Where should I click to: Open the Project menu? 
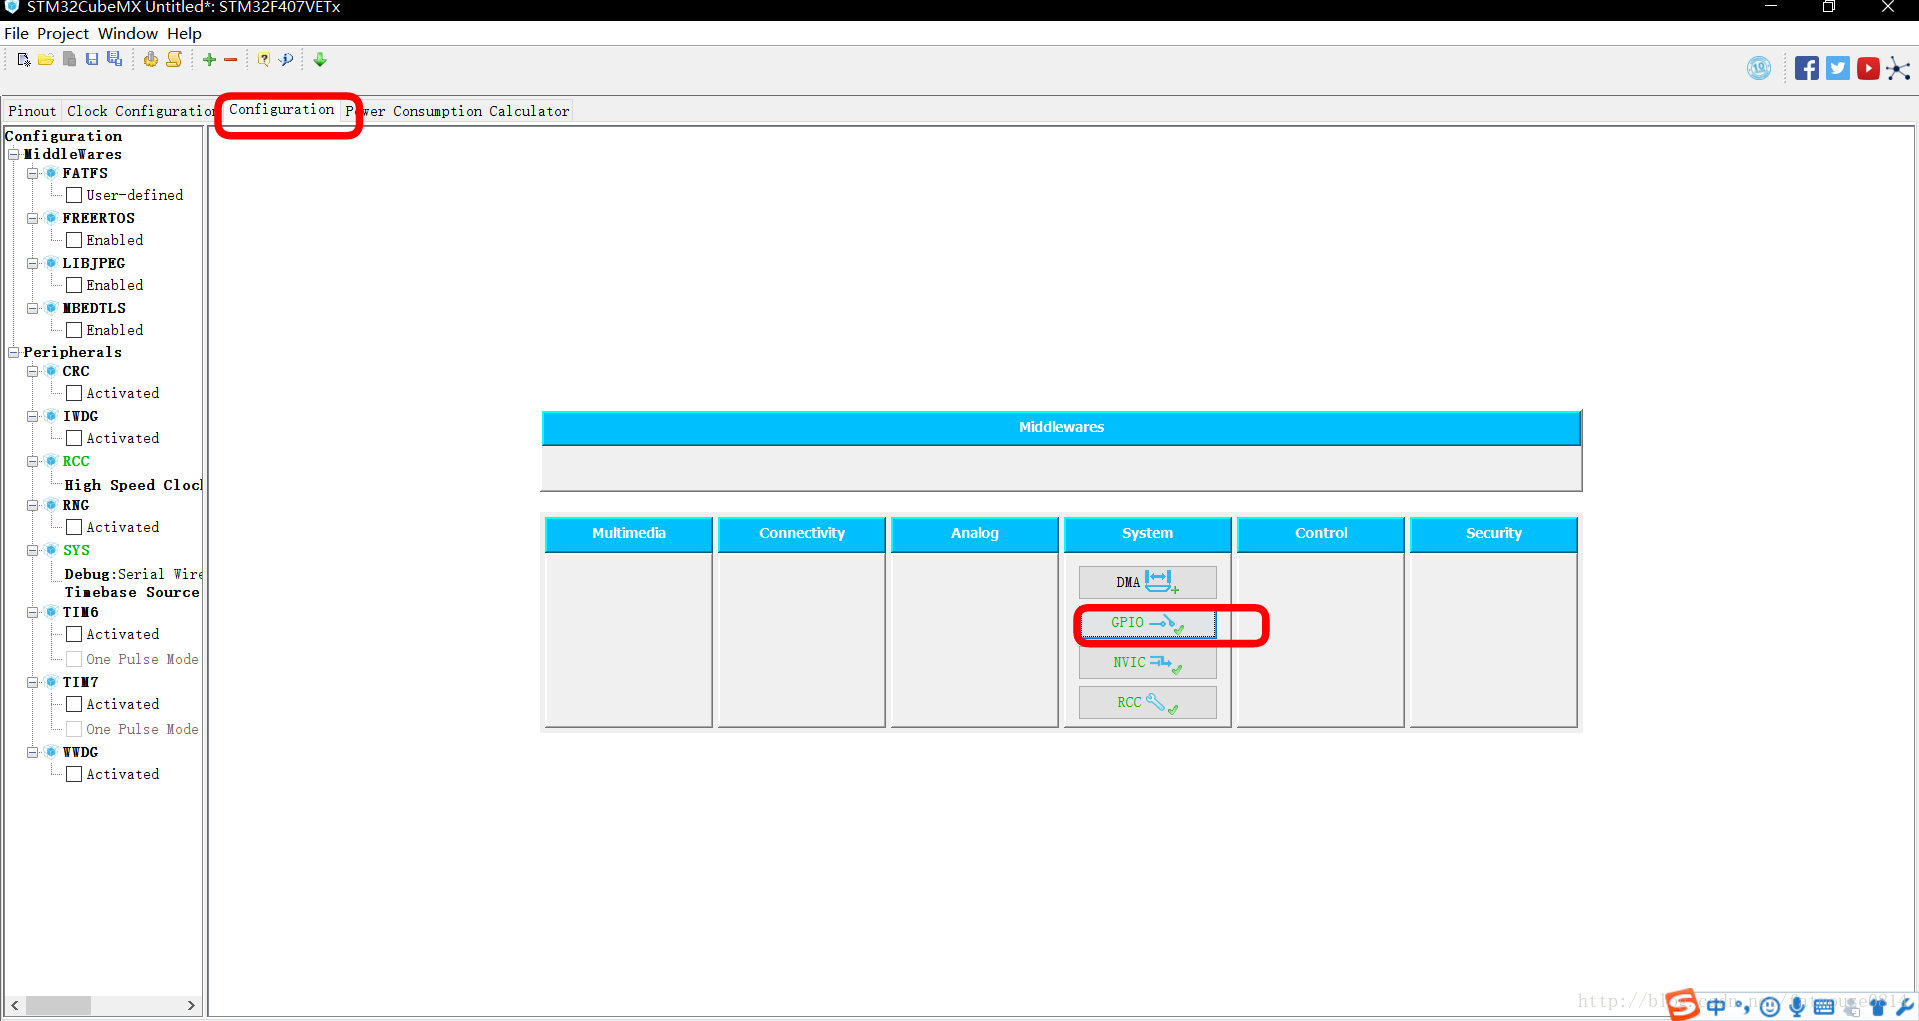63,33
